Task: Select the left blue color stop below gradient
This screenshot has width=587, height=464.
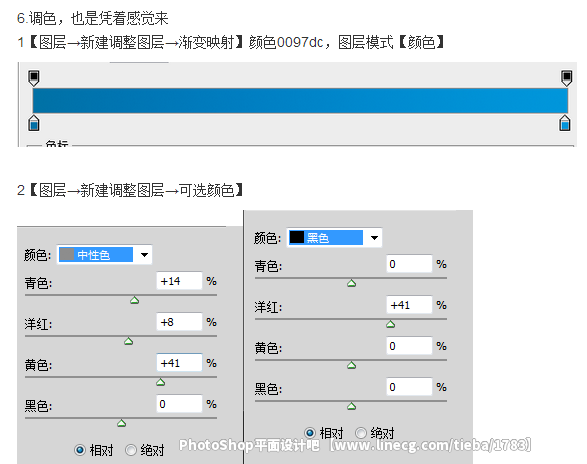Action: tap(34, 123)
